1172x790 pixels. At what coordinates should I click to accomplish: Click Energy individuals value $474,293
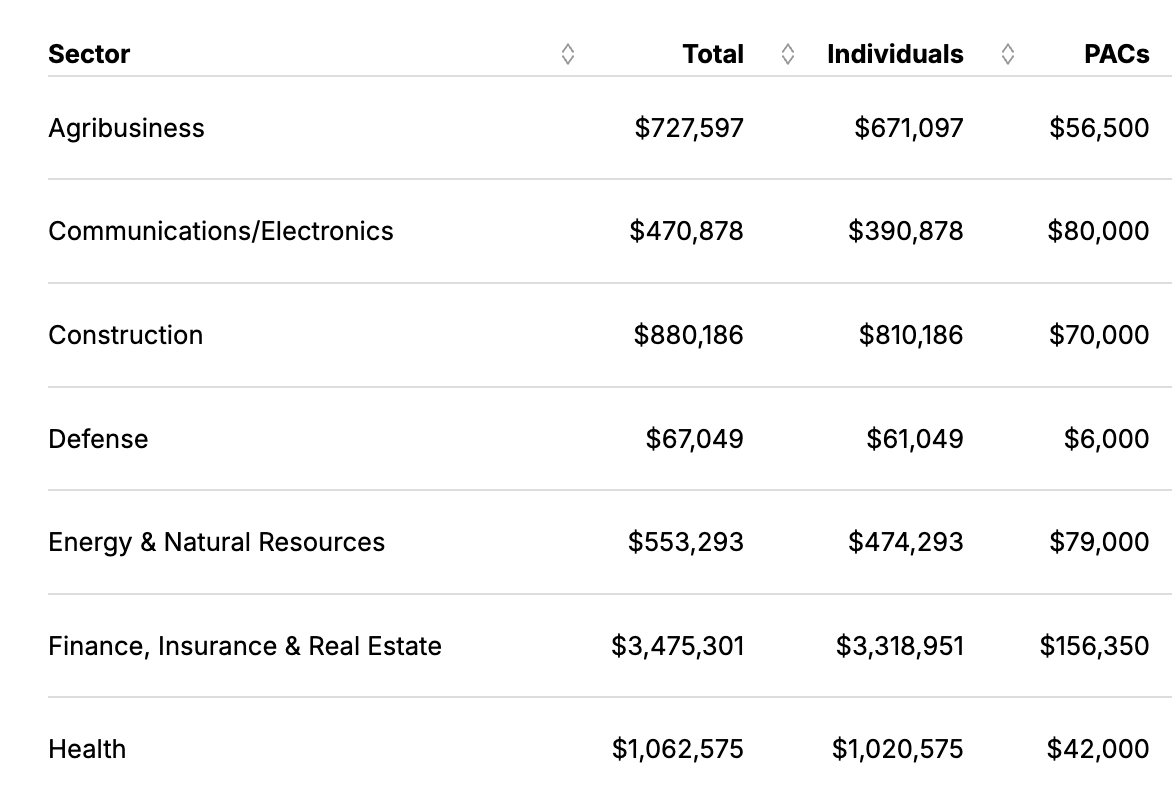tap(906, 542)
